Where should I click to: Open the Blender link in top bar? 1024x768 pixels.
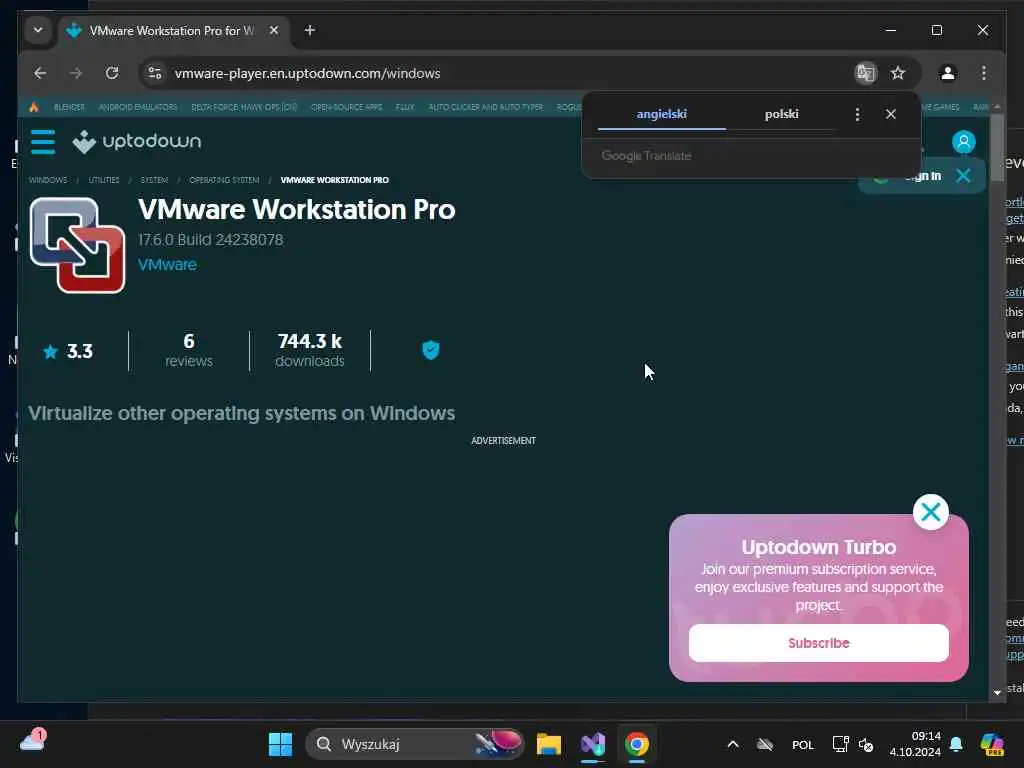click(69, 107)
